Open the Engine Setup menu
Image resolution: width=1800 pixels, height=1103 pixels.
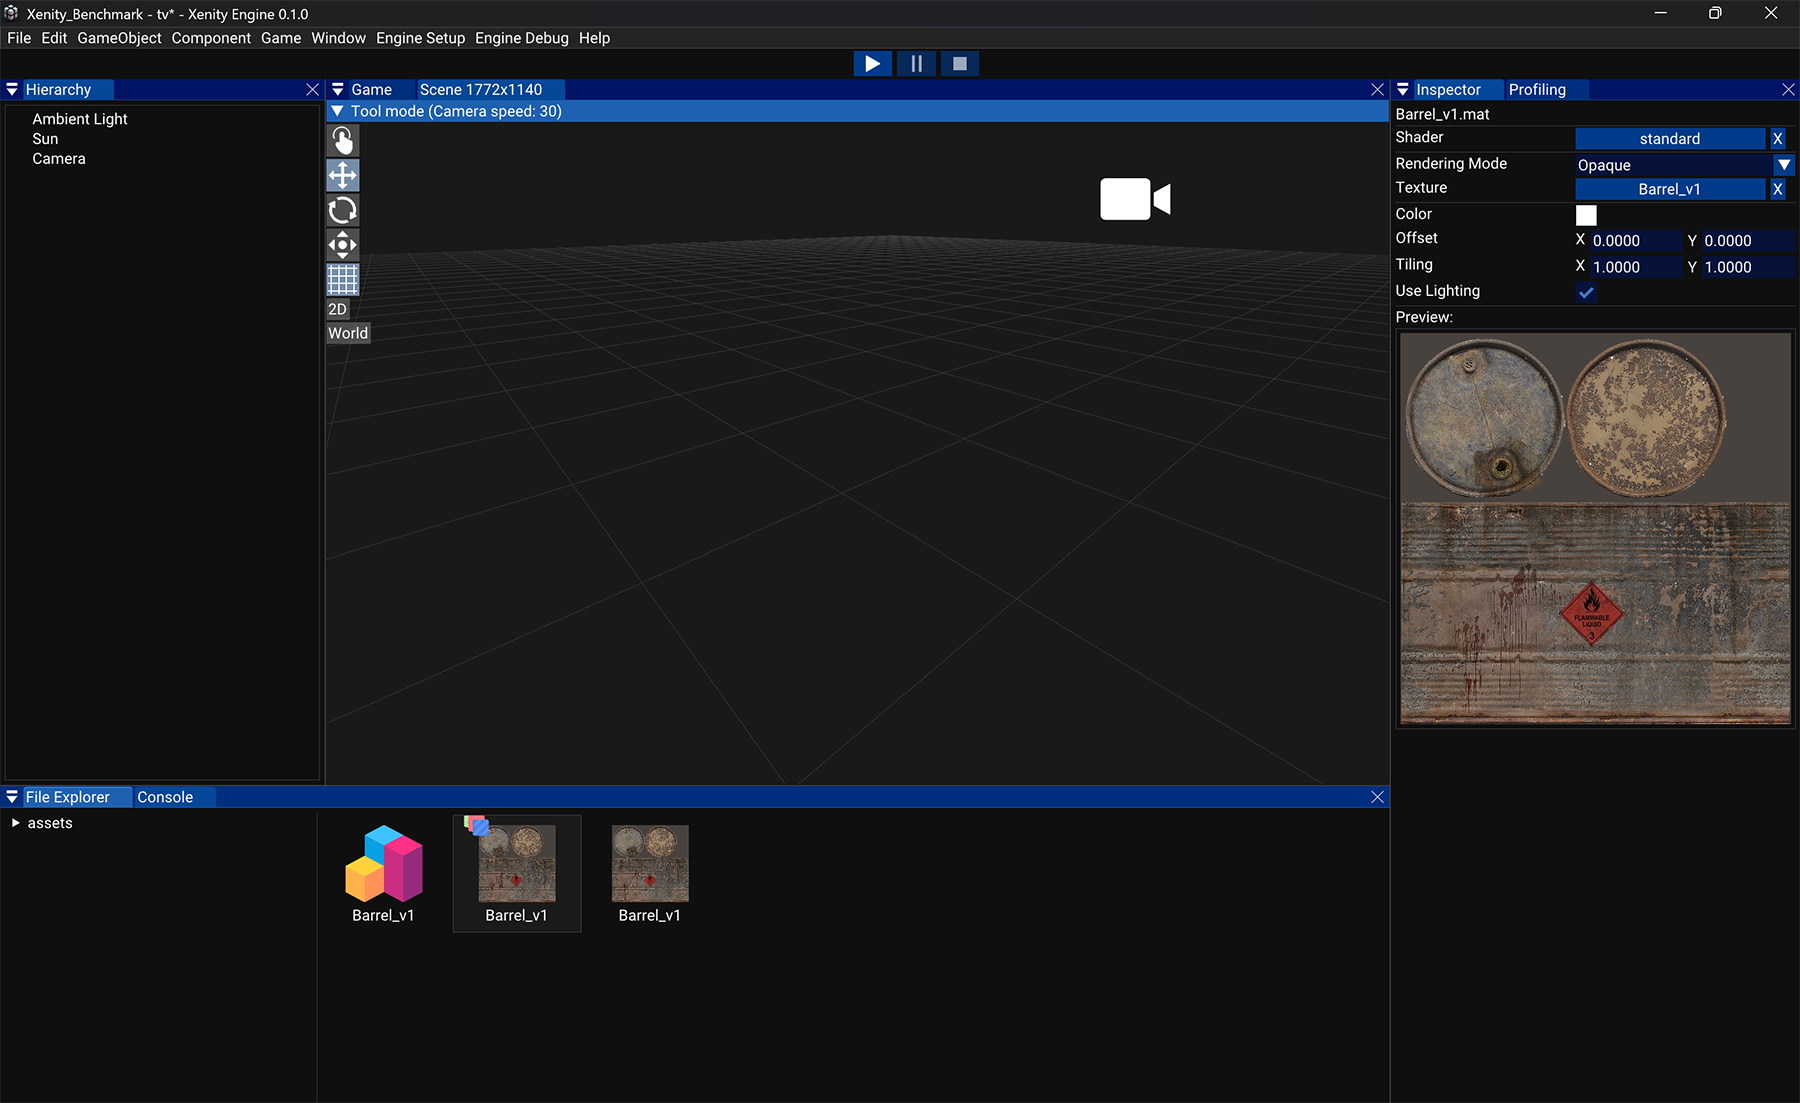pyautogui.click(x=420, y=38)
